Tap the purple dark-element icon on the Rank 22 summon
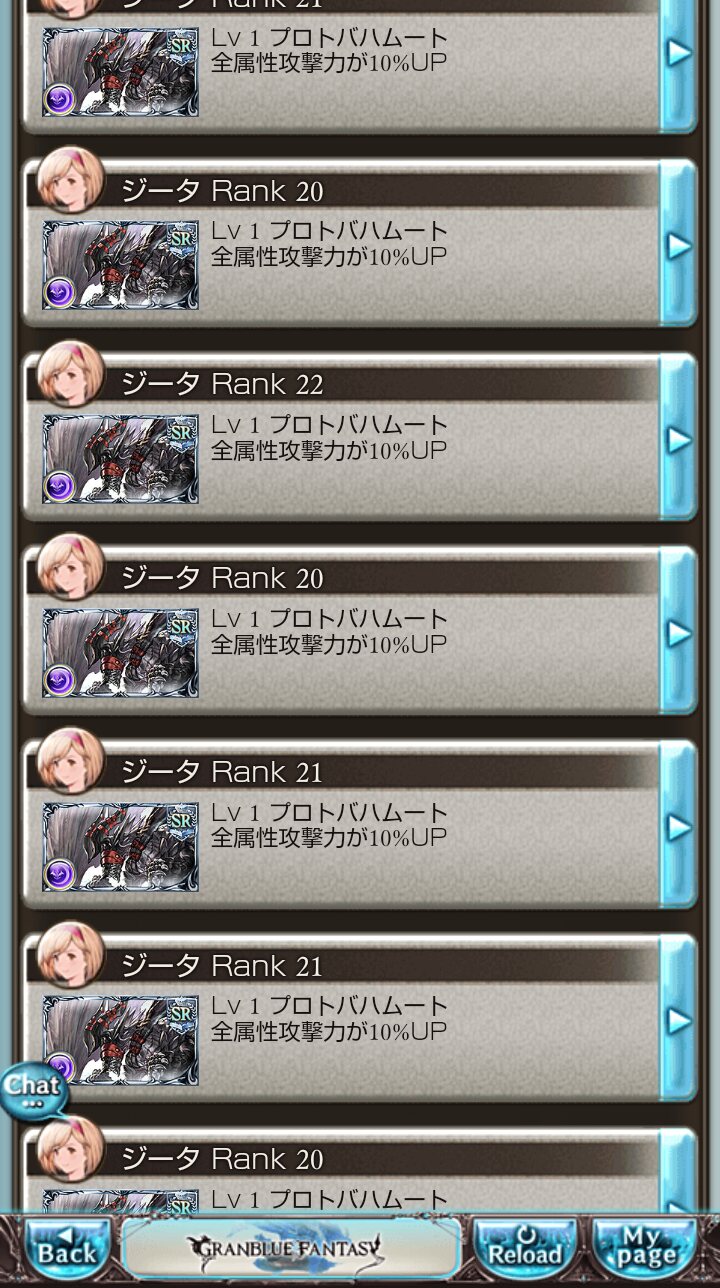Image resolution: width=720 pixels, height=1288 pixels. coord(59,486)
